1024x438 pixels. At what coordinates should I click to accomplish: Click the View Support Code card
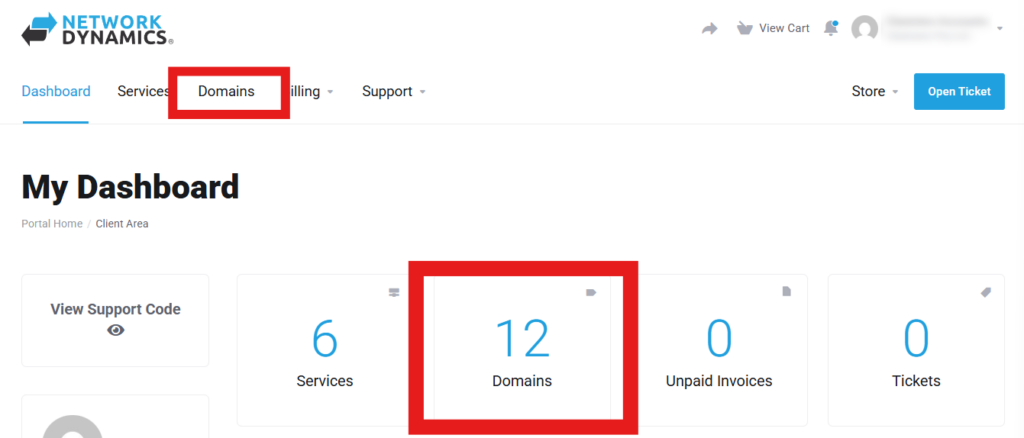(115, 319)
